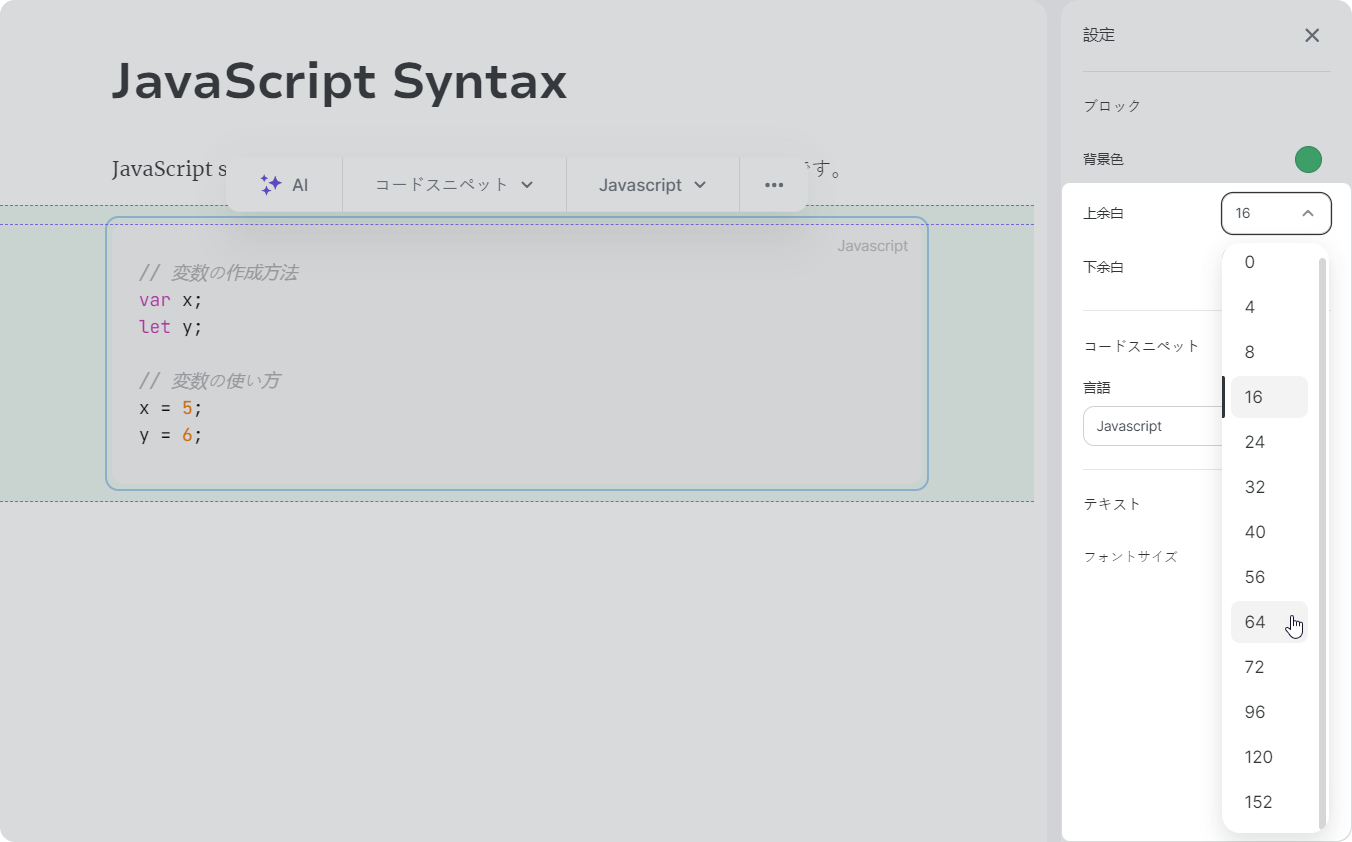Choose 24 from the padding options
This screenshot has height=842, width=1352.
(1269, 442)
